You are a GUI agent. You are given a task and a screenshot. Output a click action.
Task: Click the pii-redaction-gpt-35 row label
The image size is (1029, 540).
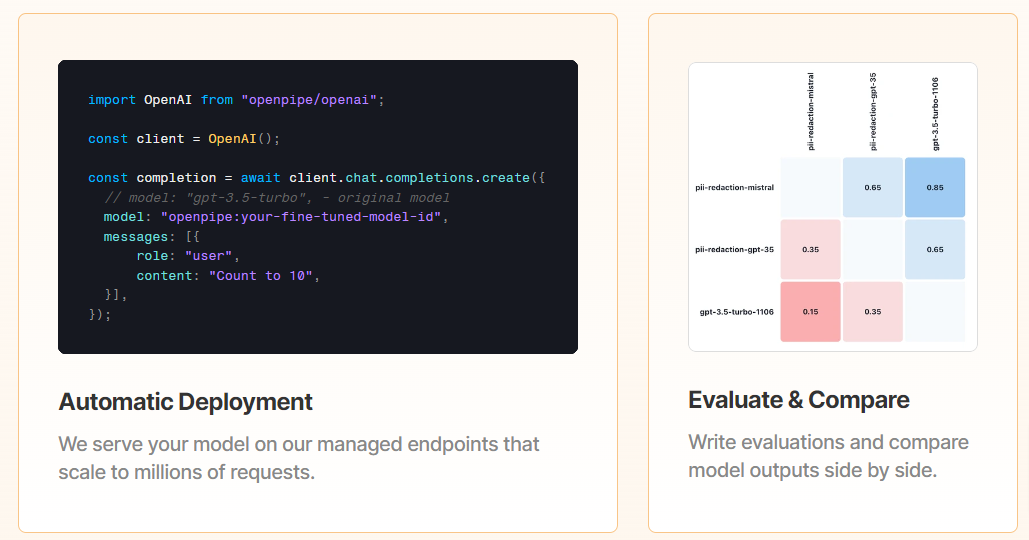734,249
